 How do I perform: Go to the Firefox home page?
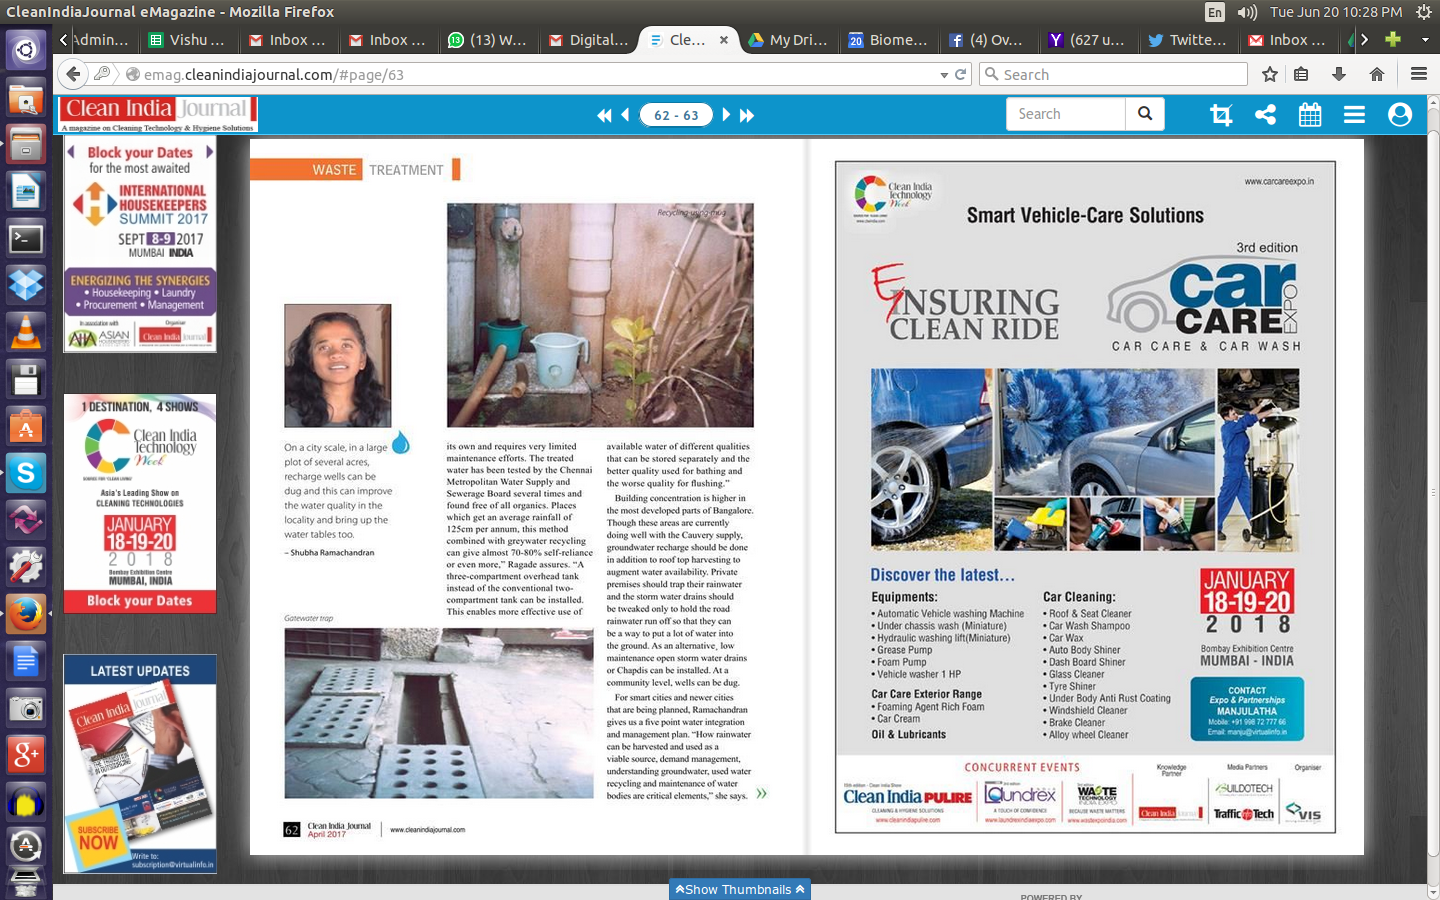(1377, 74)
